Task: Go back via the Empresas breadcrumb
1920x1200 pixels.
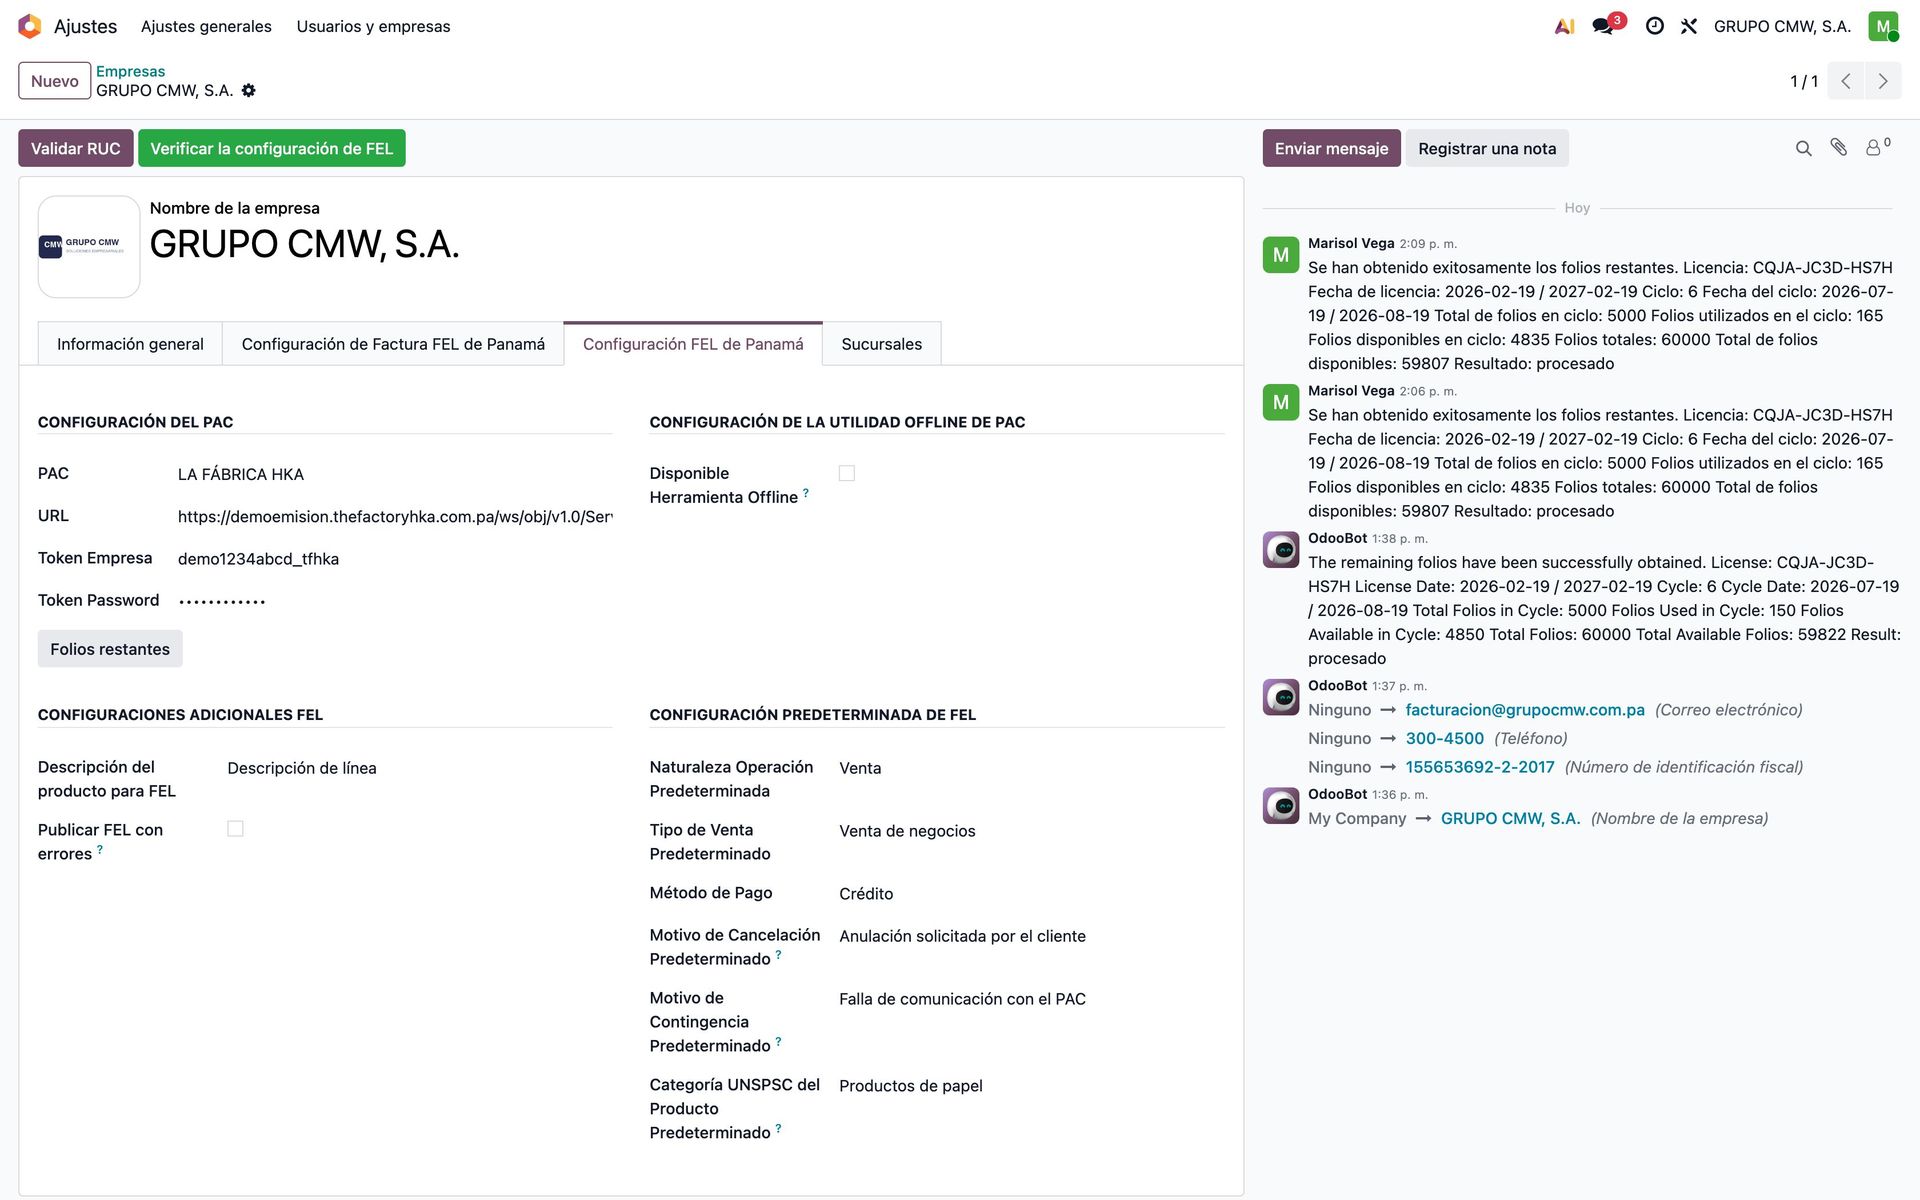Action: click(130, 71)
